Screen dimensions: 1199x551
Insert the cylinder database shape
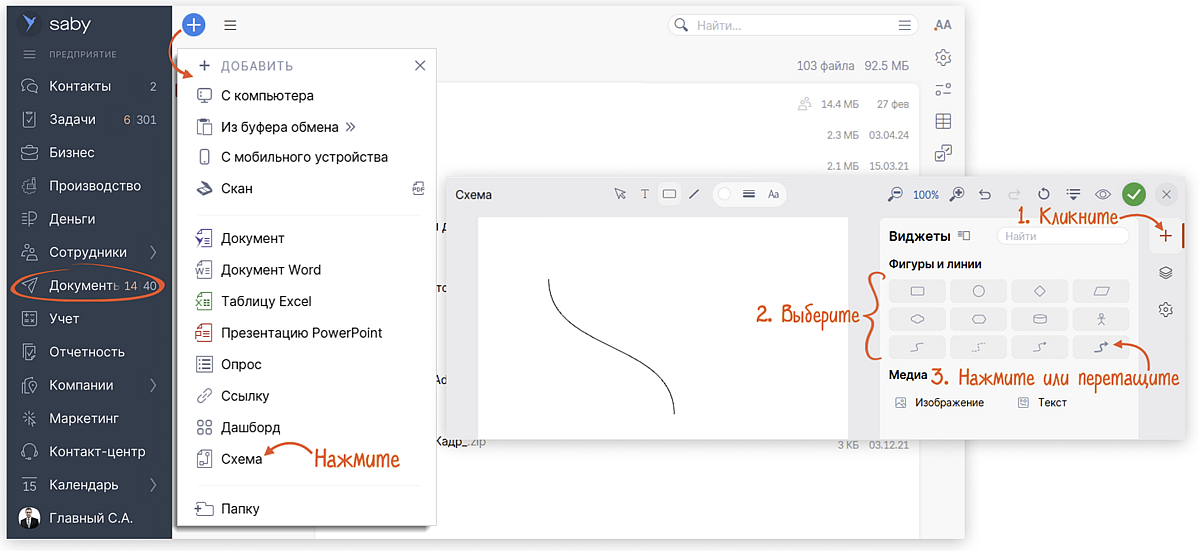click(1039, 319)
